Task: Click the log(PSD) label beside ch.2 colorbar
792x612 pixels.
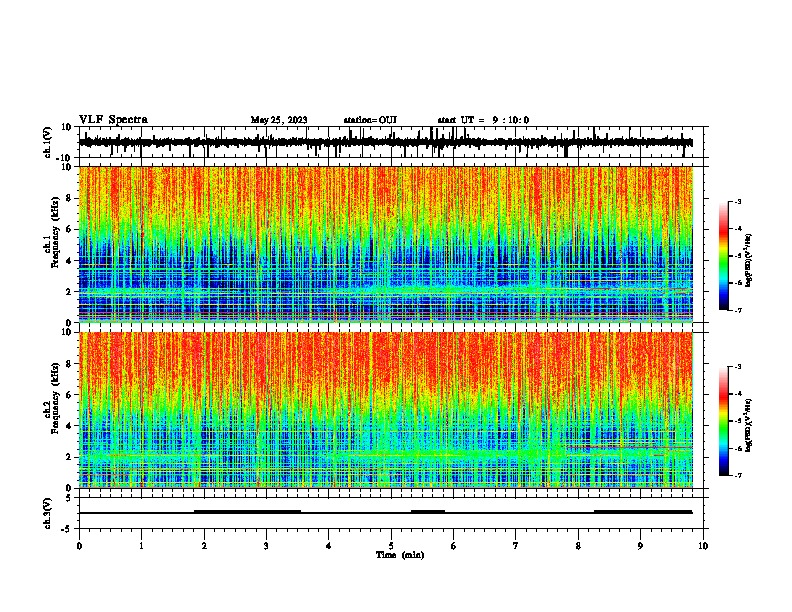Action: click(749, 425)
